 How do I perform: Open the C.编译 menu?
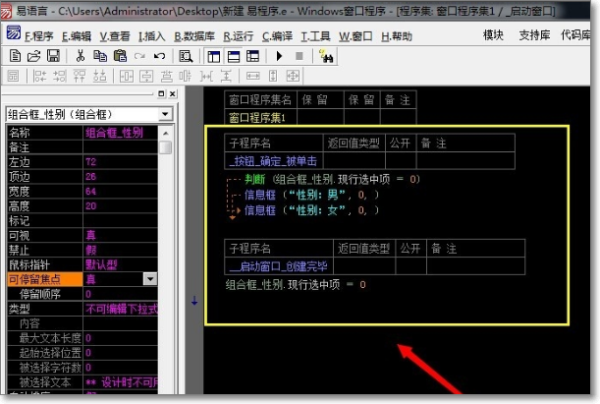tap(277, 36)
